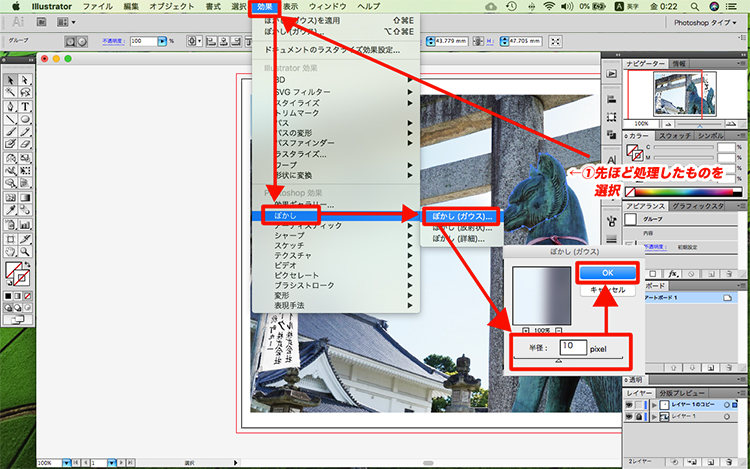Hide the レイヤー 1のコピー layer via eye icon
The height and width of the screenshot is (469, 750).
pyautogui.click(x=628, y=404)
